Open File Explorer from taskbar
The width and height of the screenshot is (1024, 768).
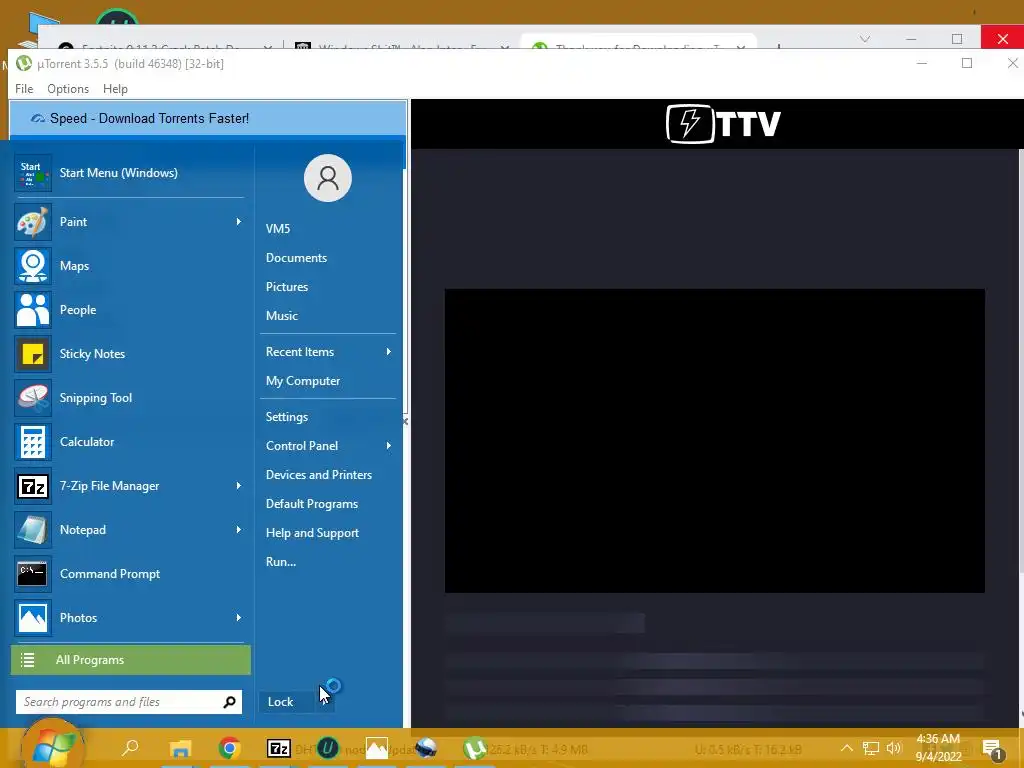tap(180, 748)
